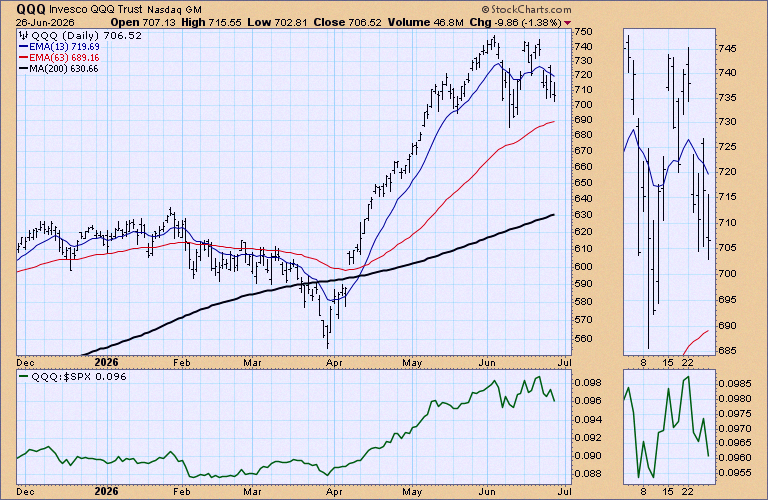The height and width of the screenshot is (500, 768).
Task: Click the Jun label under the price chart
Action: [x=487, y=363]
